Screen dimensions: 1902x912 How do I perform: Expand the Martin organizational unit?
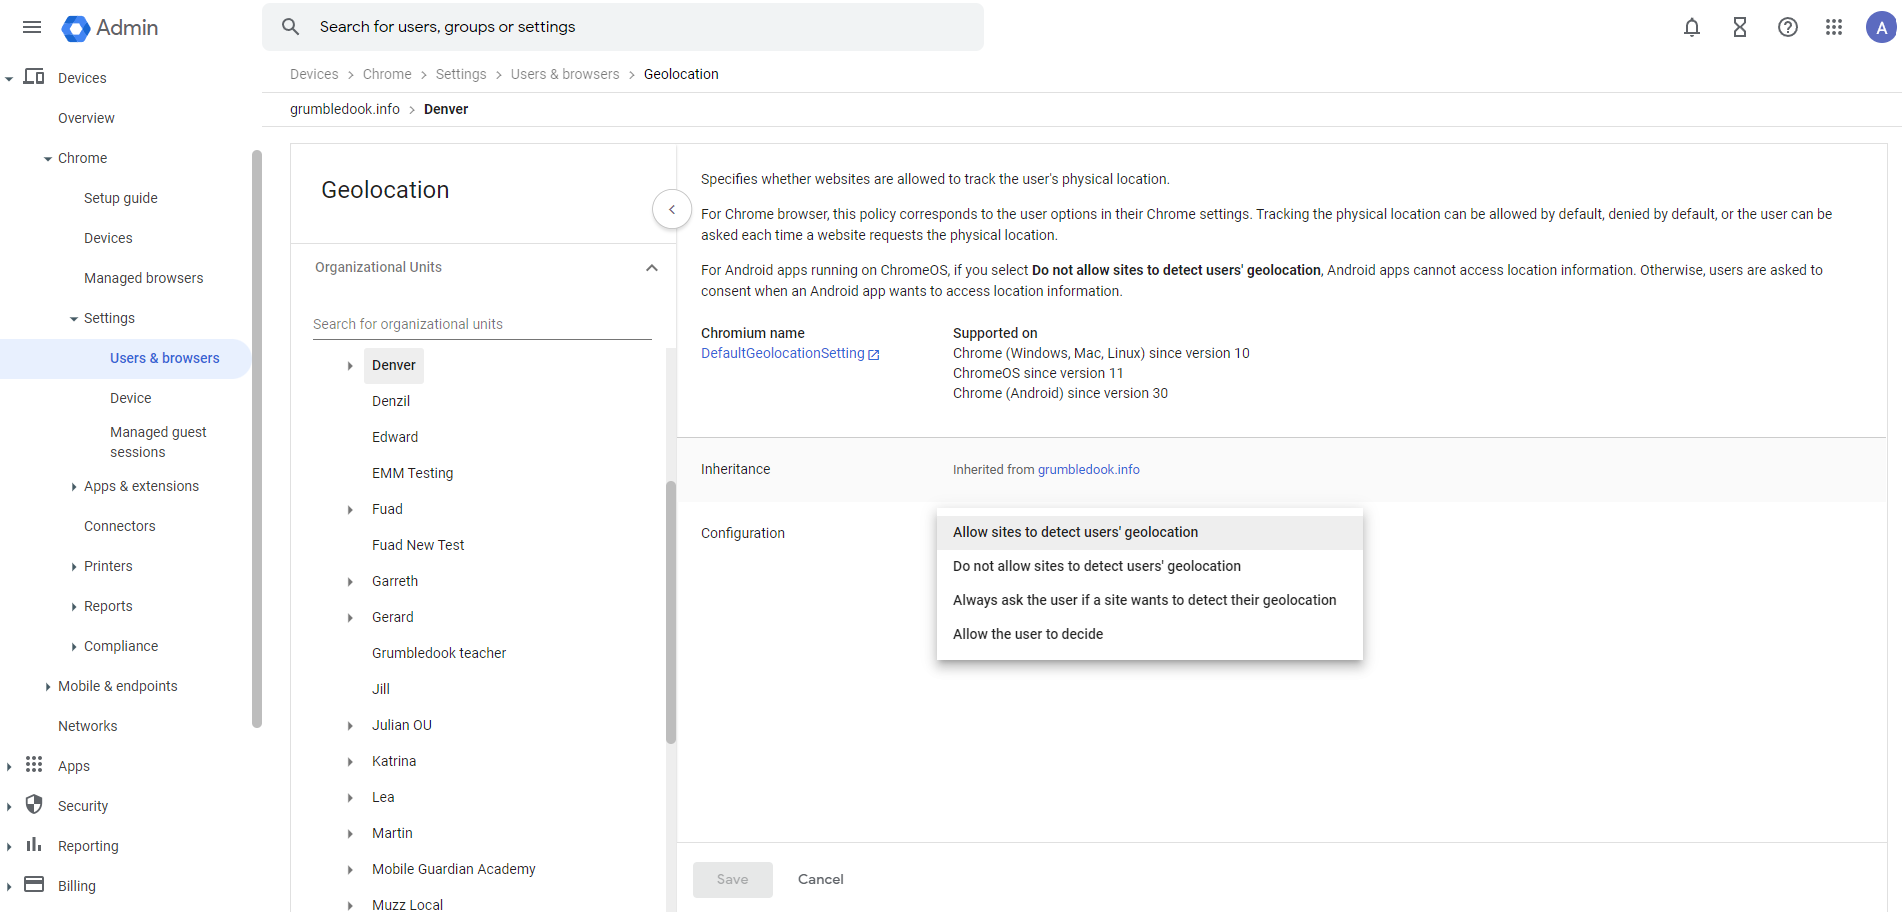(350, 834)
